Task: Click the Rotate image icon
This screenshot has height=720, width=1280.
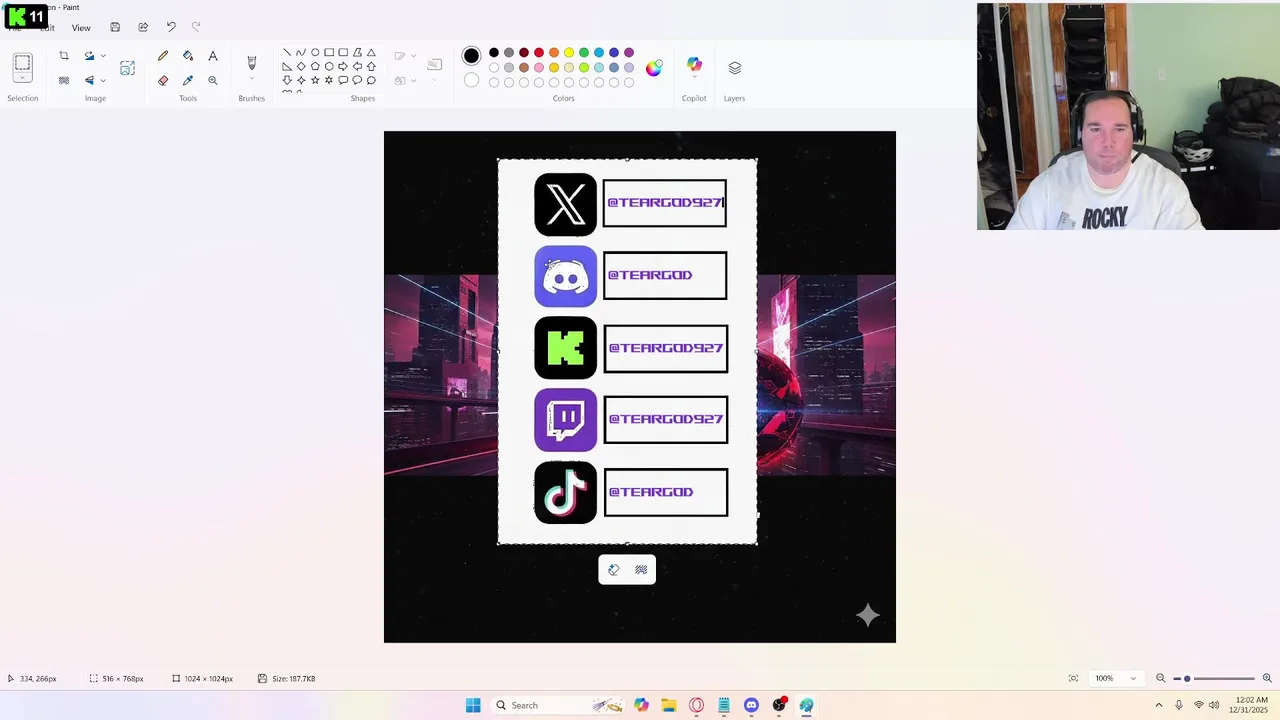Action: click(x=89, y=56)
